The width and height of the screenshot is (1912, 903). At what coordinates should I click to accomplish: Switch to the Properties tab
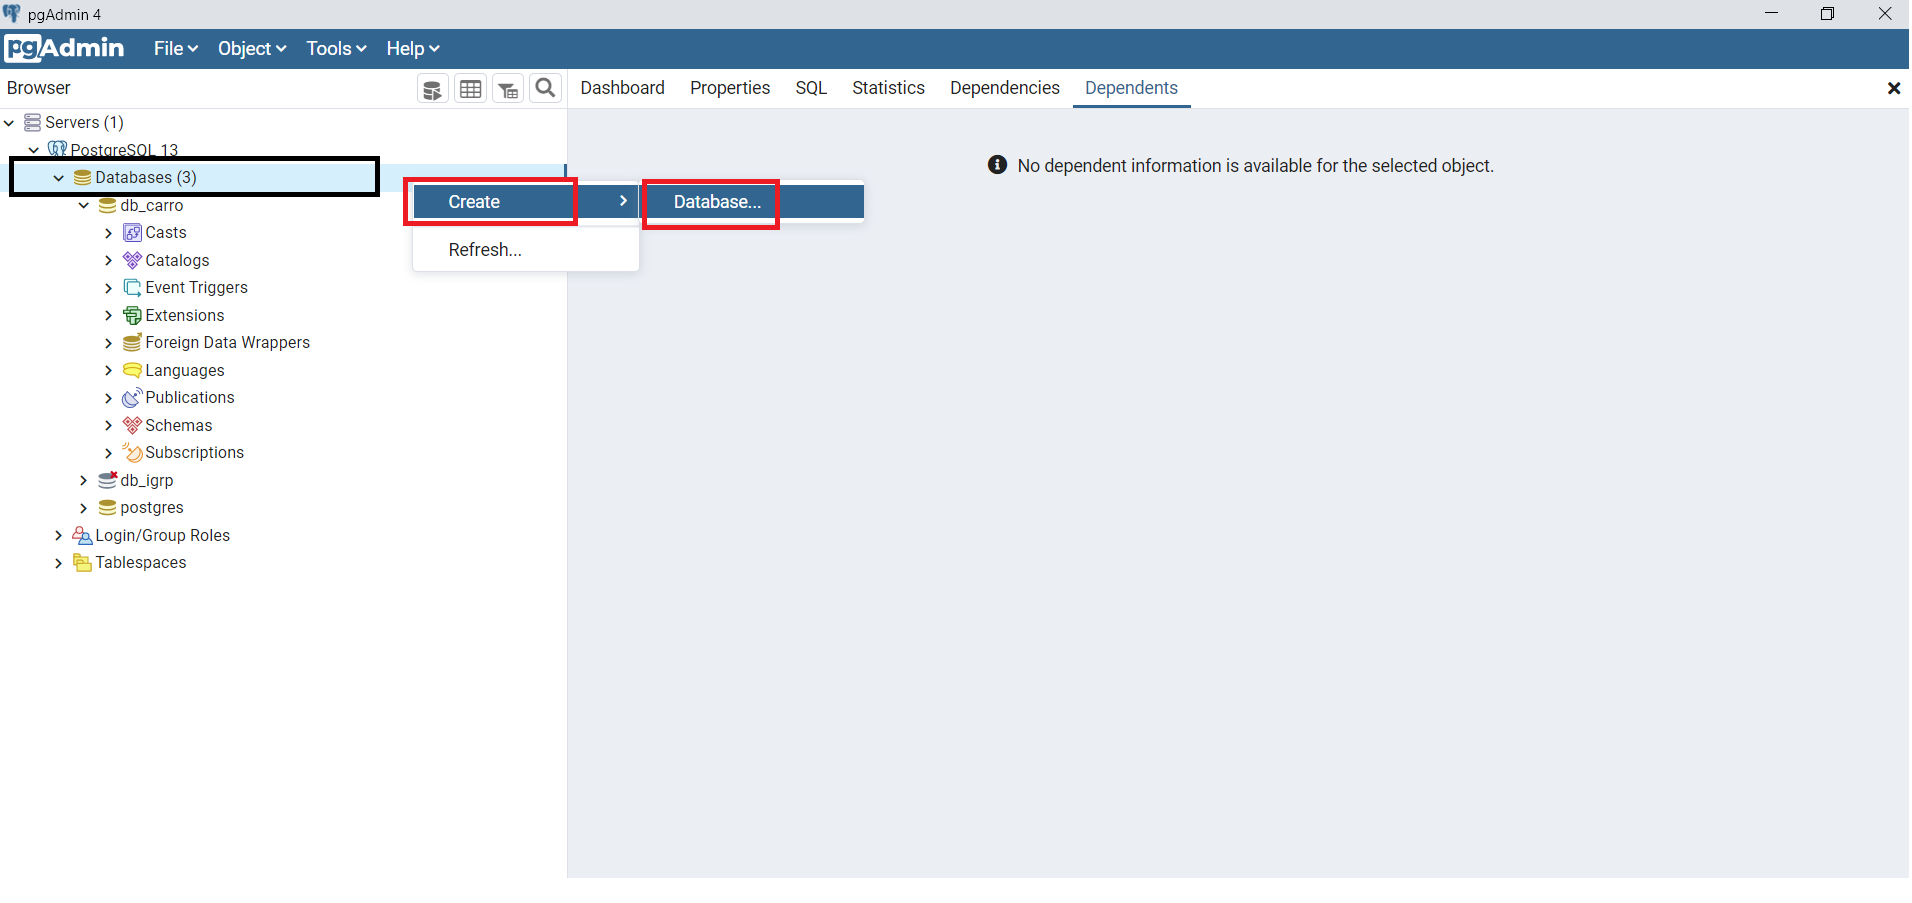coord(730,88)
